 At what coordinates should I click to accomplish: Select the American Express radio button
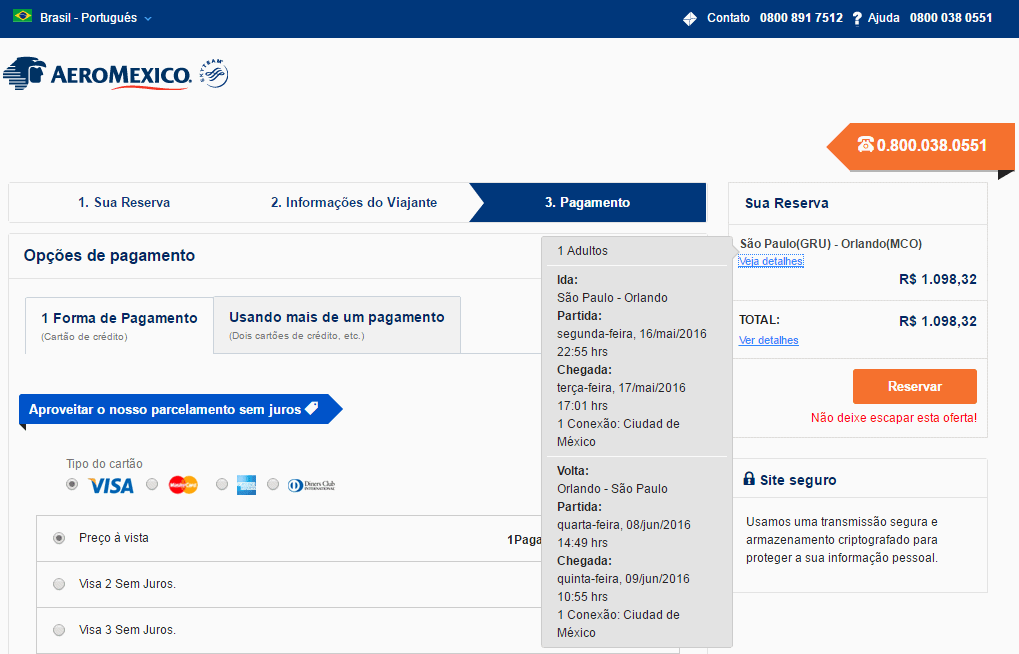222,484
